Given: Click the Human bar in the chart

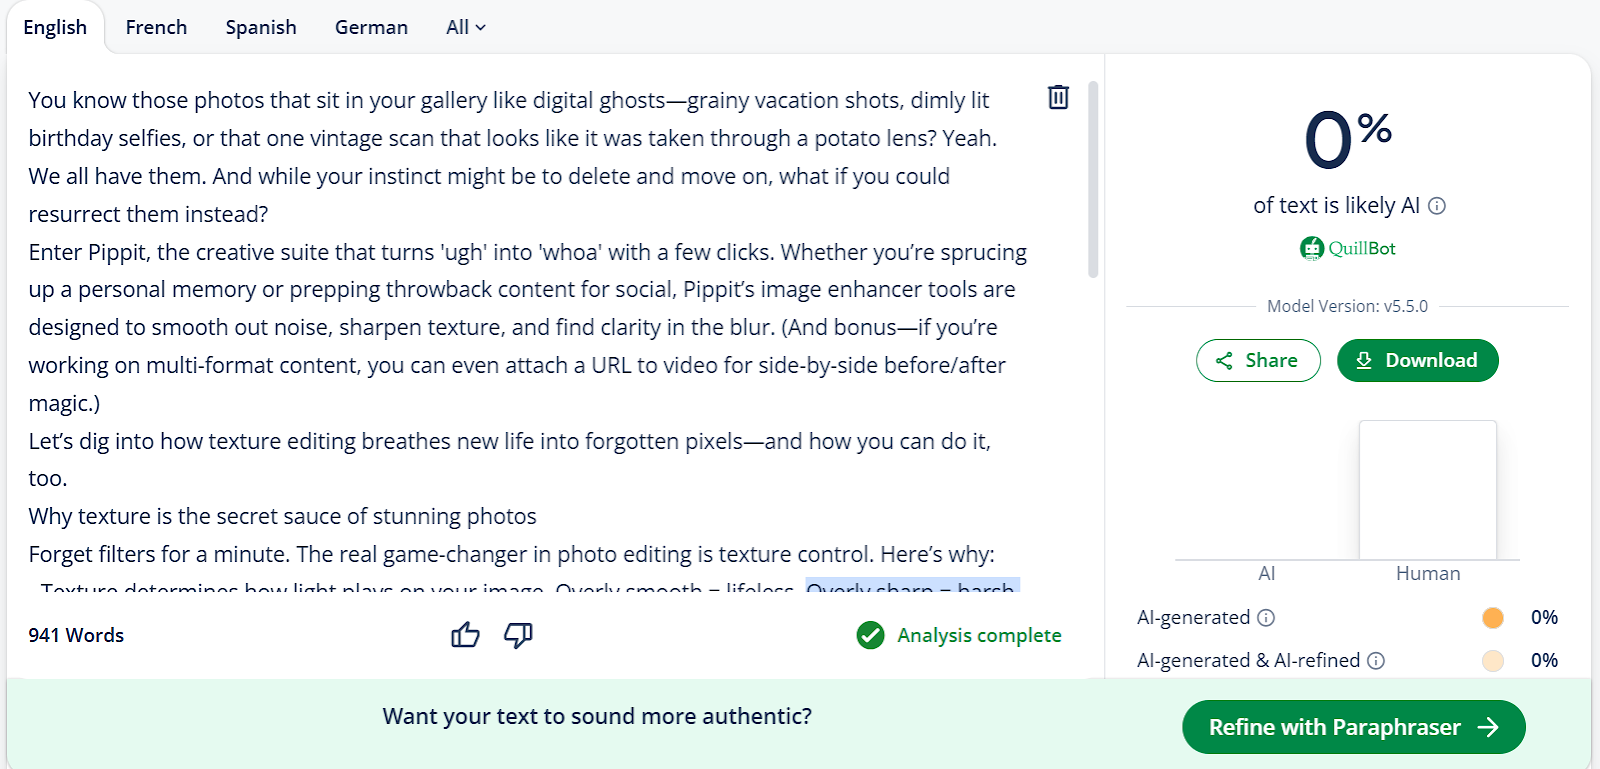Looking at the screenshot, I should 1427,490.
